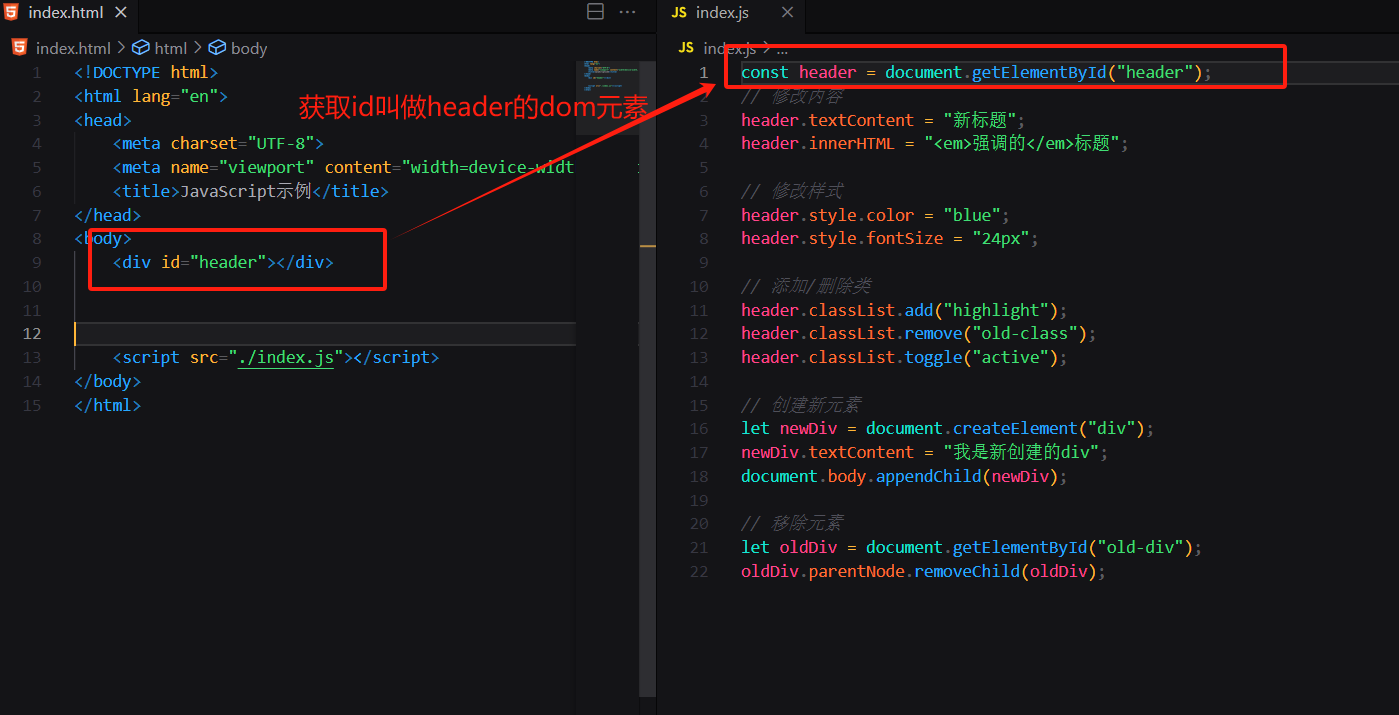Click the Split Editor icon in left pane
Viewport: 1399px width, 715px height.
coord(595,12)
